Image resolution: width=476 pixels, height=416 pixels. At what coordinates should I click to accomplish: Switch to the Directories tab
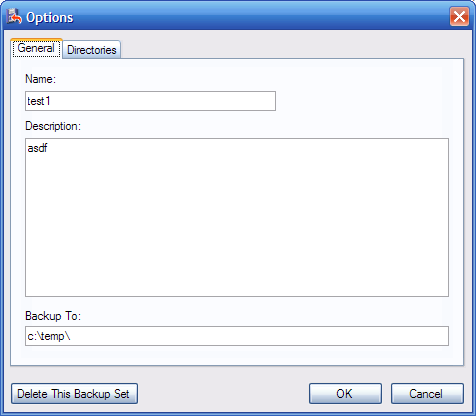[92, 50]
